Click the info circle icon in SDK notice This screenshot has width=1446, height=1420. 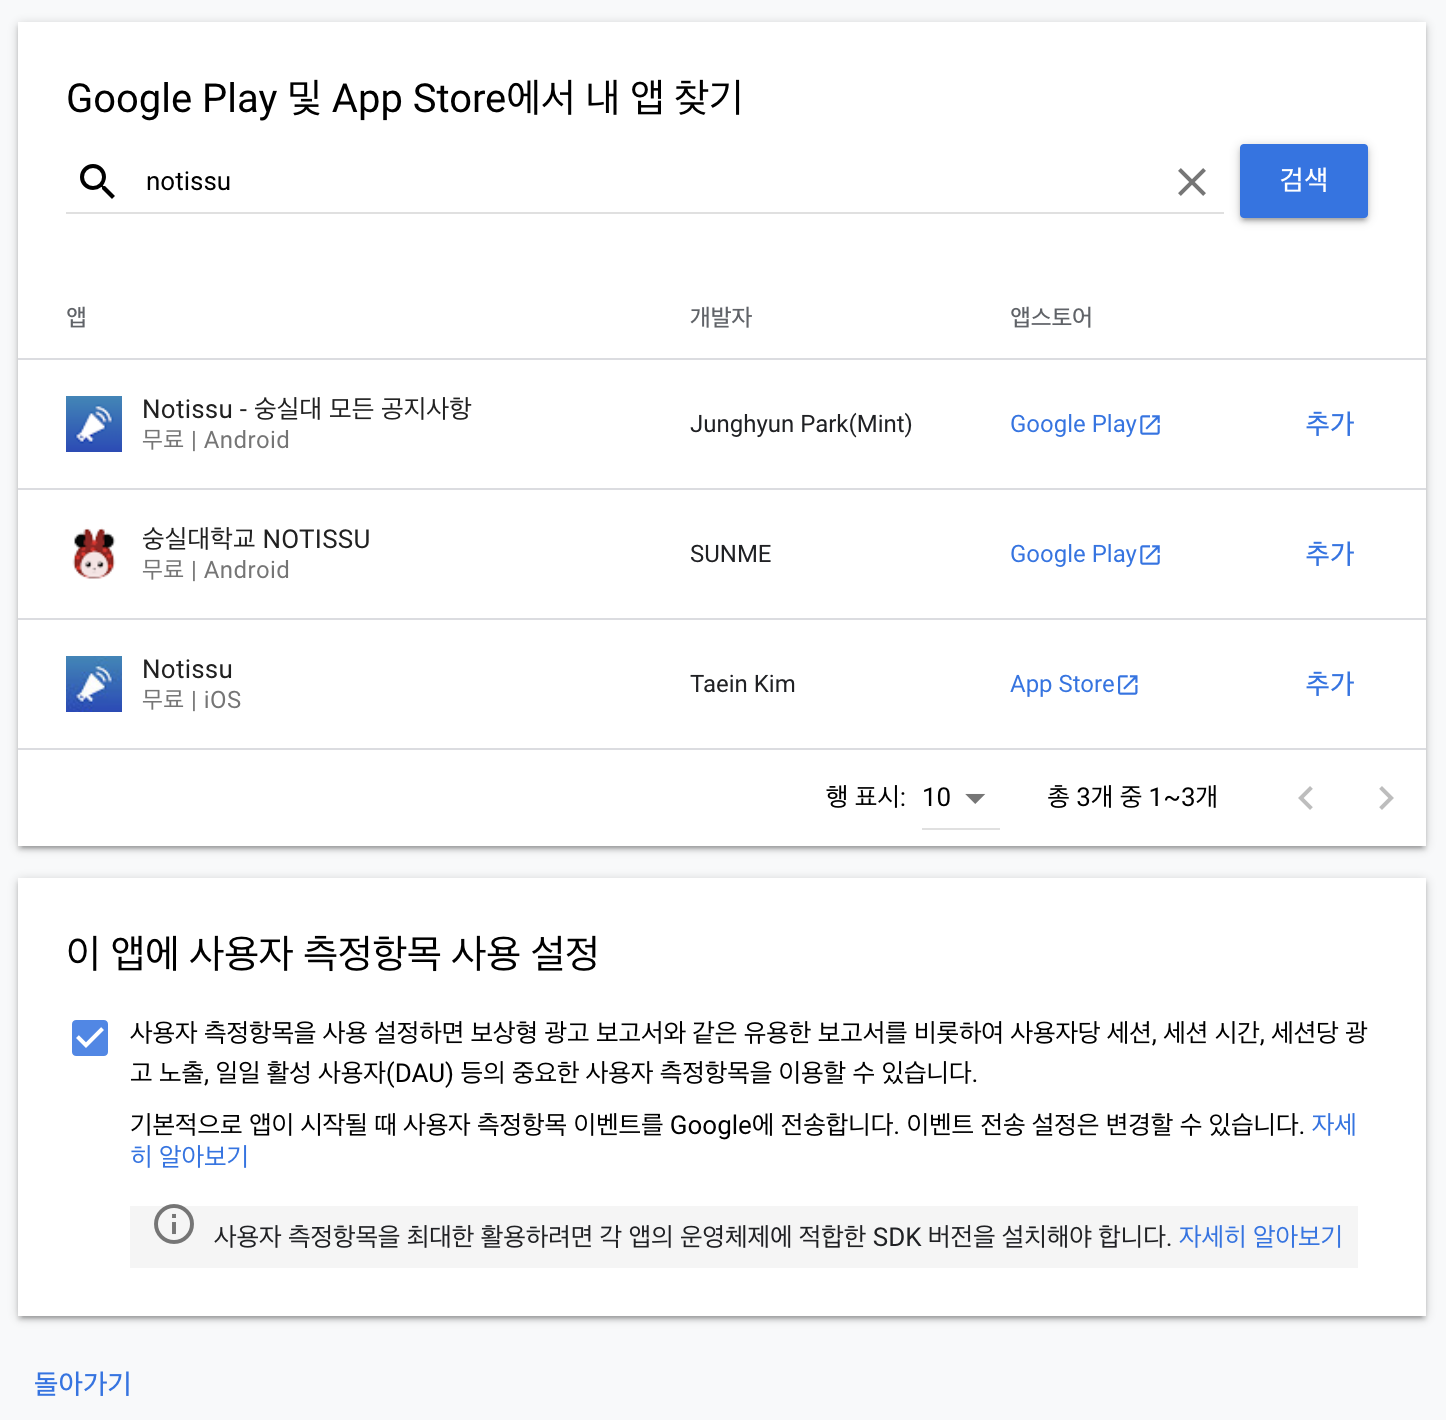(173, 1225)
